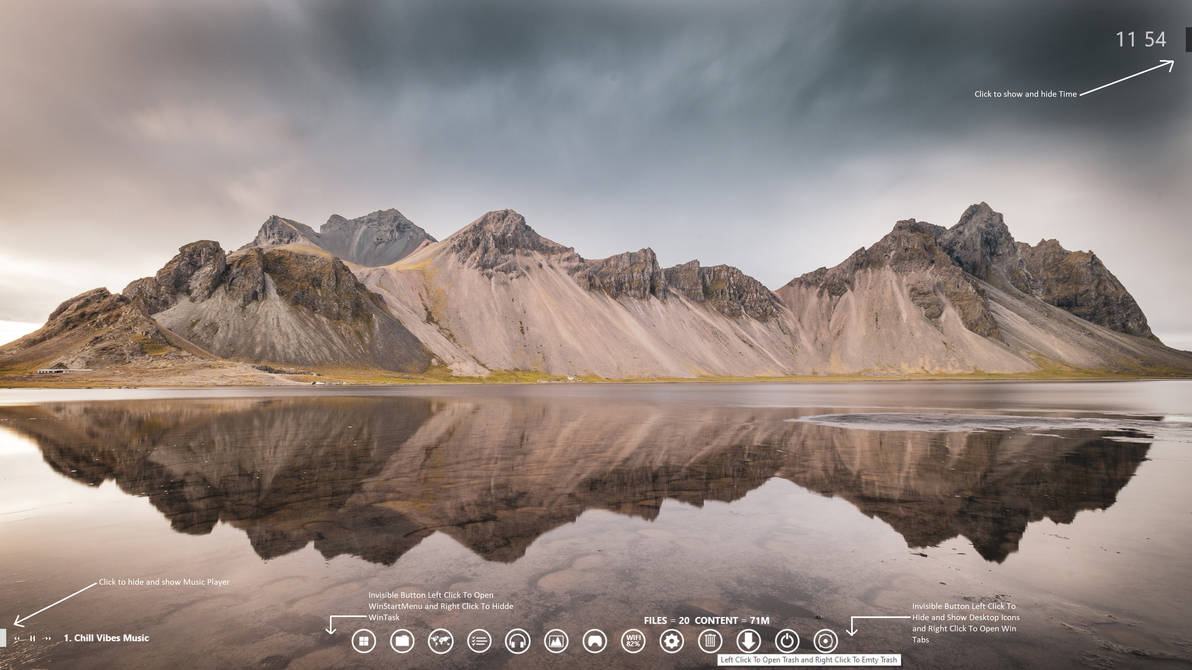
Task: Open the WinStartMenu grid icon
Action: [364, 640]
